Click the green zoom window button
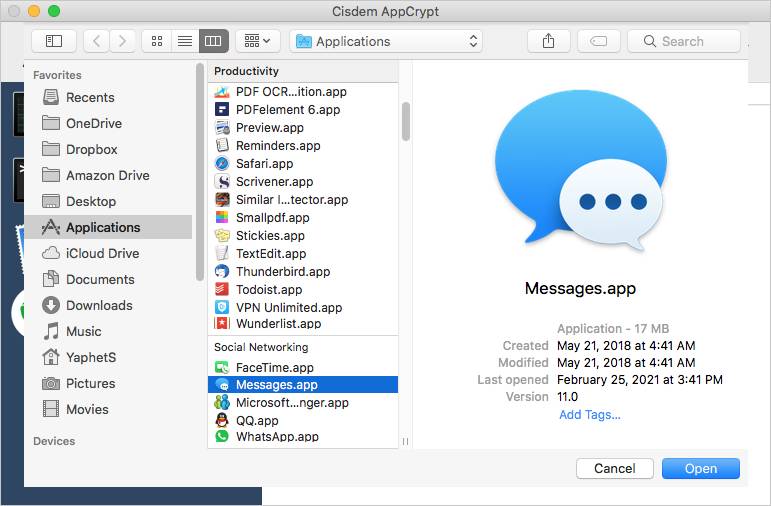The height and width of the screenshot is (506, 771). [54, 11]
